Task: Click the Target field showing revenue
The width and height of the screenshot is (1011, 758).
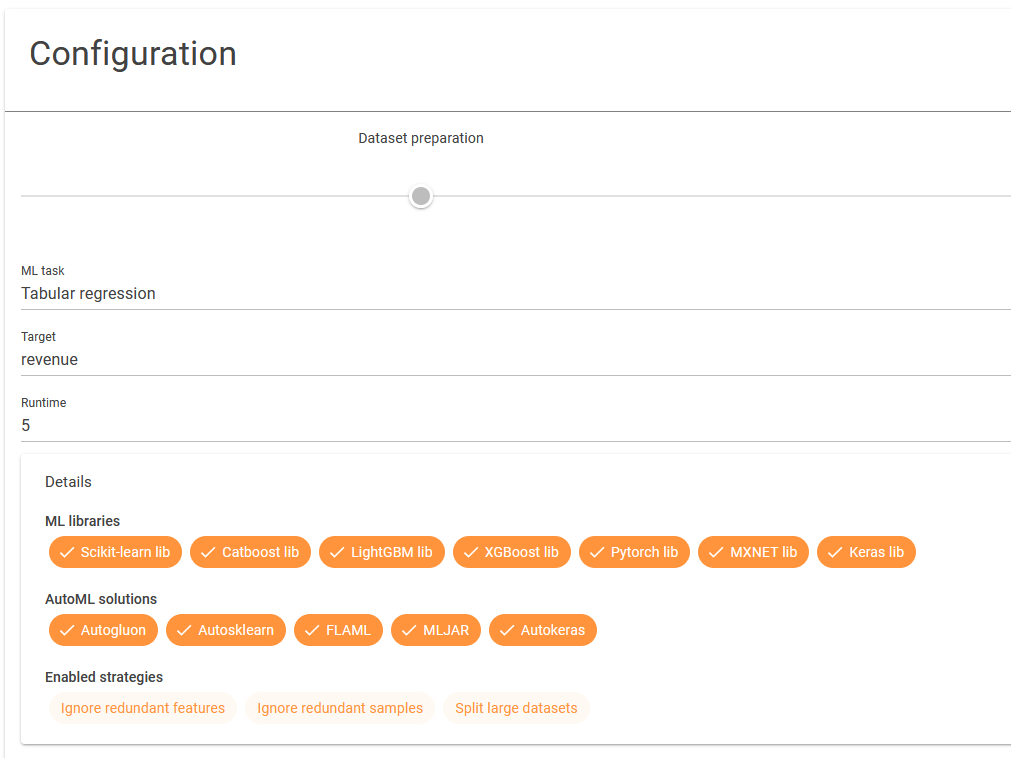Action: coord(516,359)
